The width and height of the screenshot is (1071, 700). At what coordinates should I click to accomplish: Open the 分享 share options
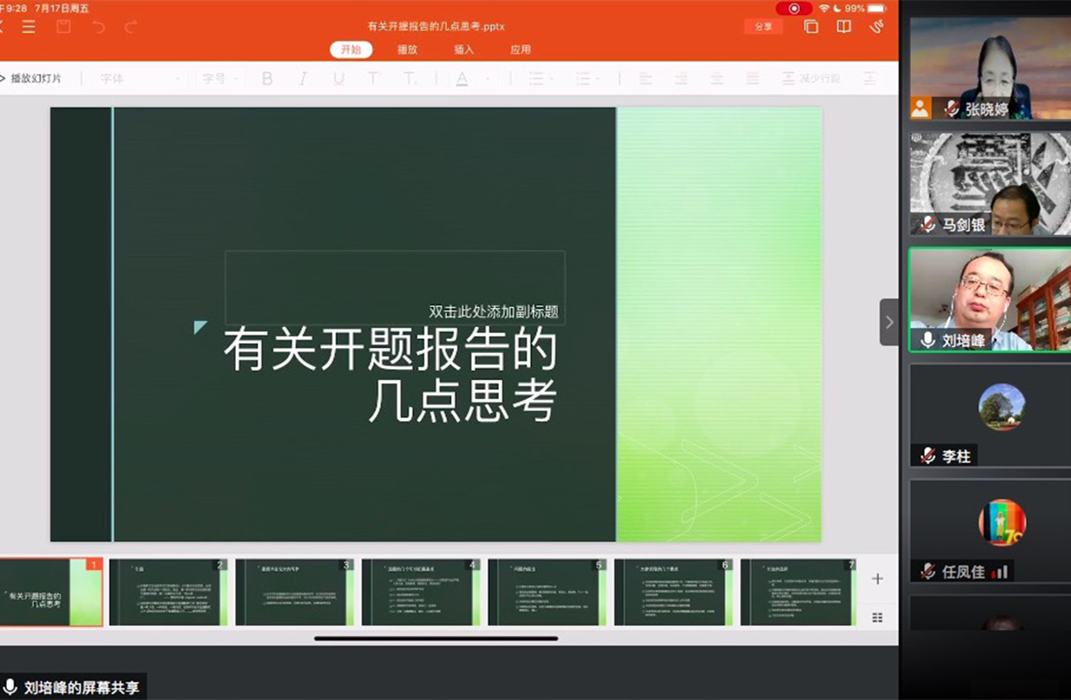pyautogui.click(x=763, y=27)
